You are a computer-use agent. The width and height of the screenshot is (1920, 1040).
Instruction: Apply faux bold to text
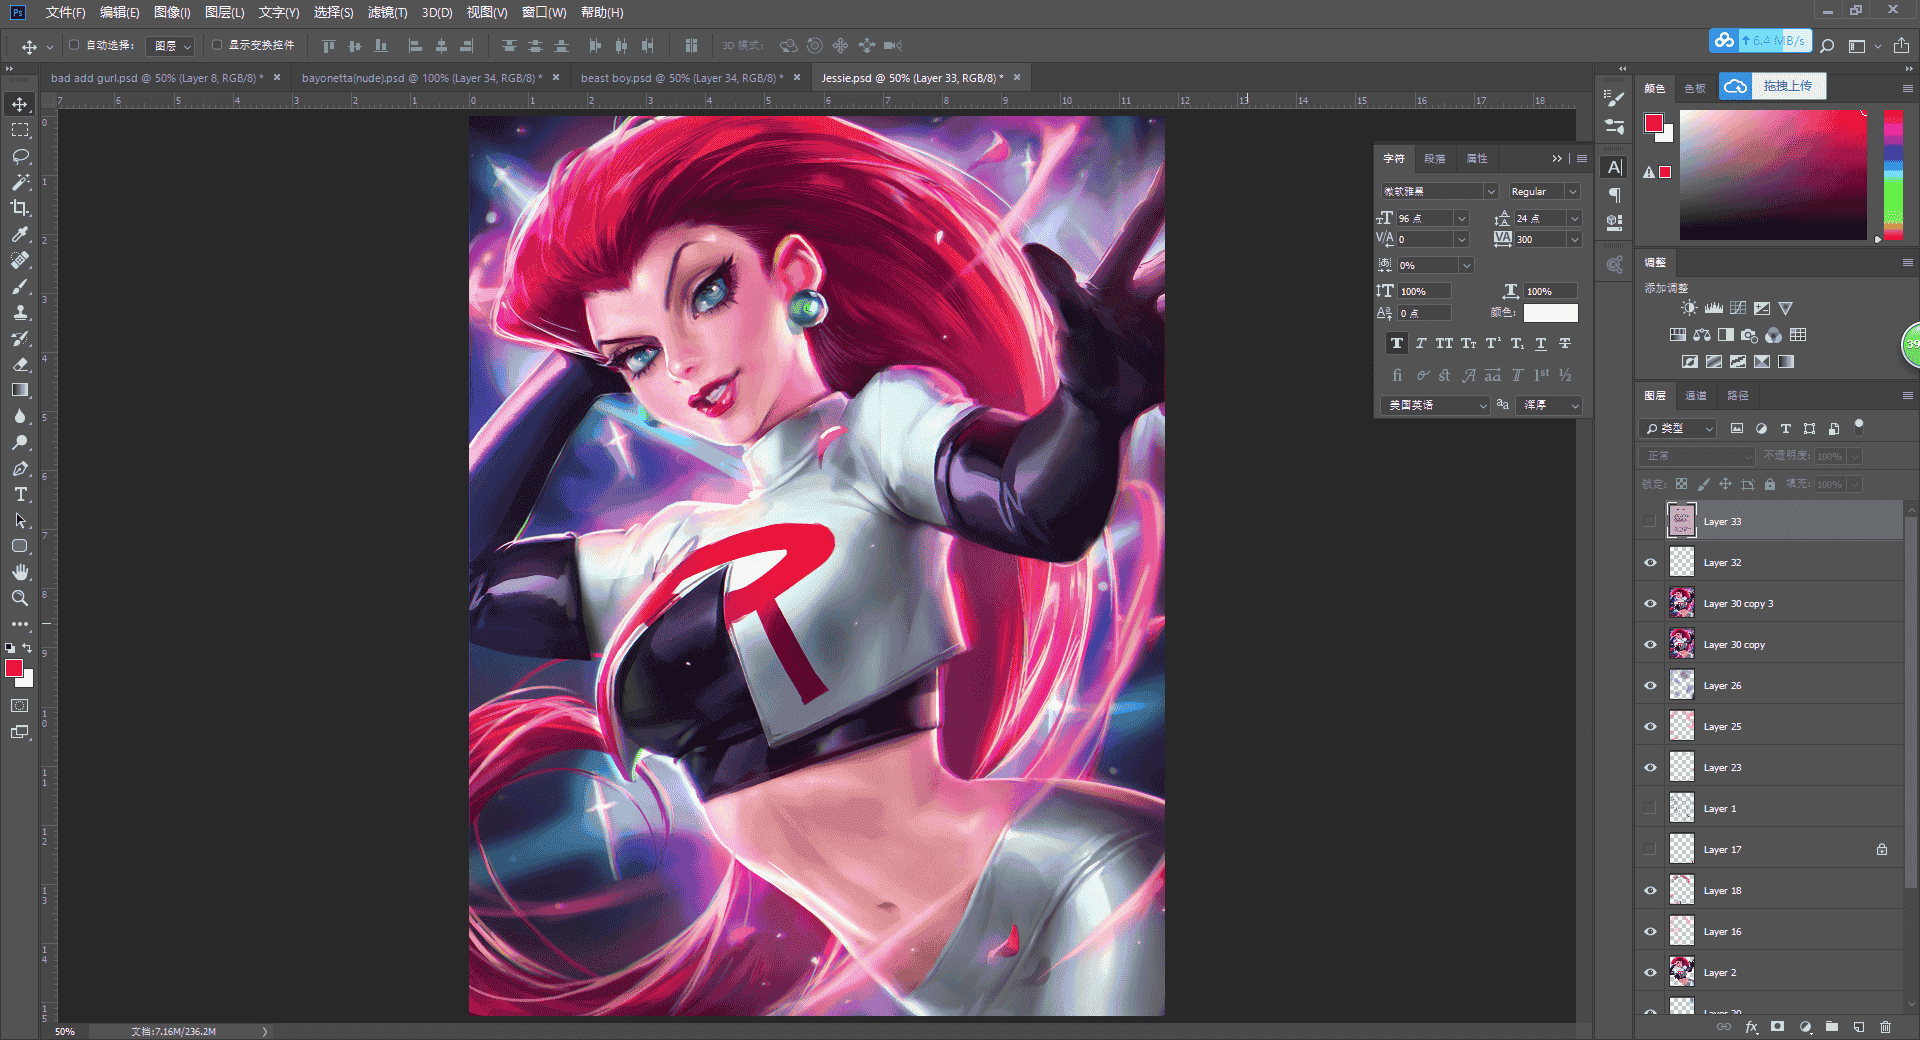coord(1397,343)
